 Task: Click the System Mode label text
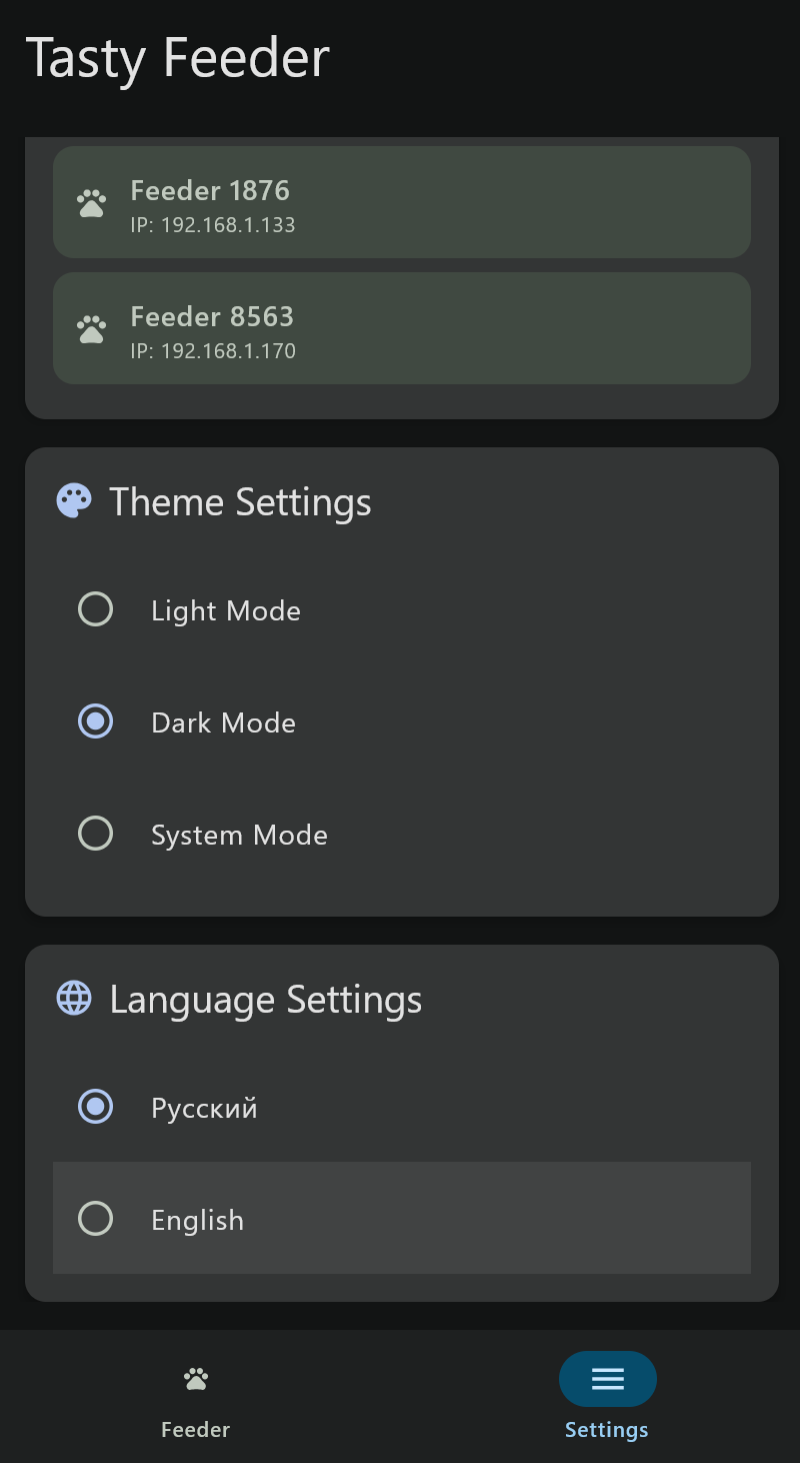coord(239,835)
